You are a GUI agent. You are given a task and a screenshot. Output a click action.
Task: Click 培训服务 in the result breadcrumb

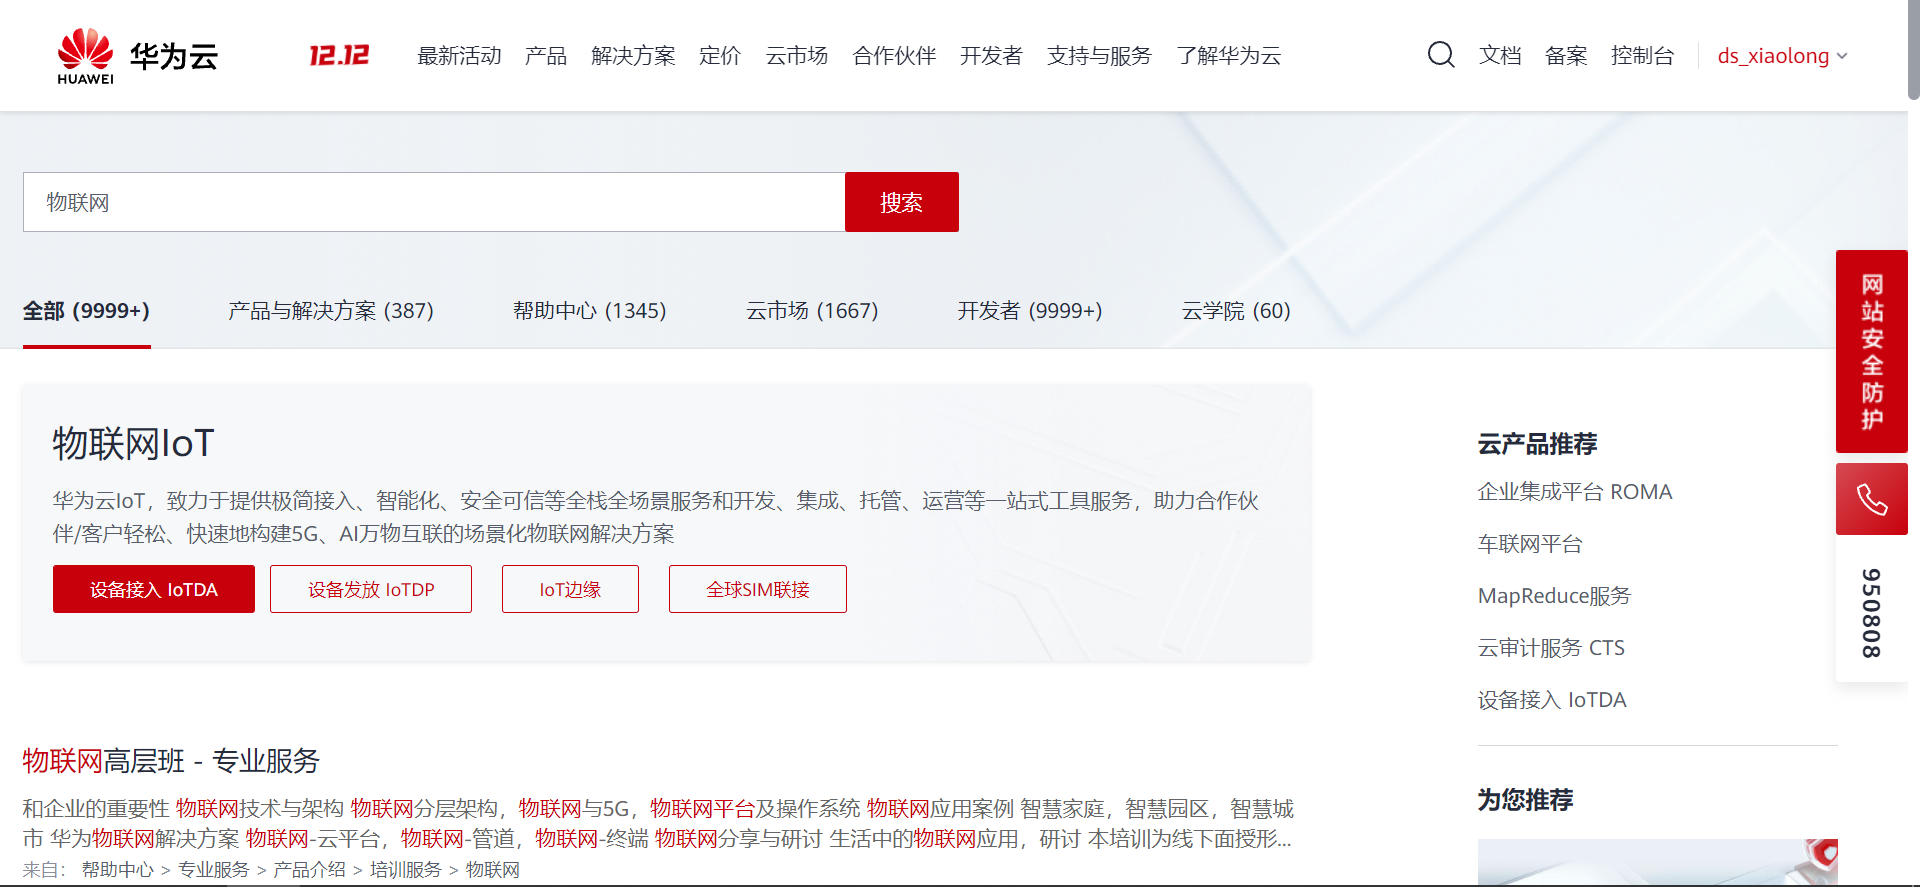(406, 870)
